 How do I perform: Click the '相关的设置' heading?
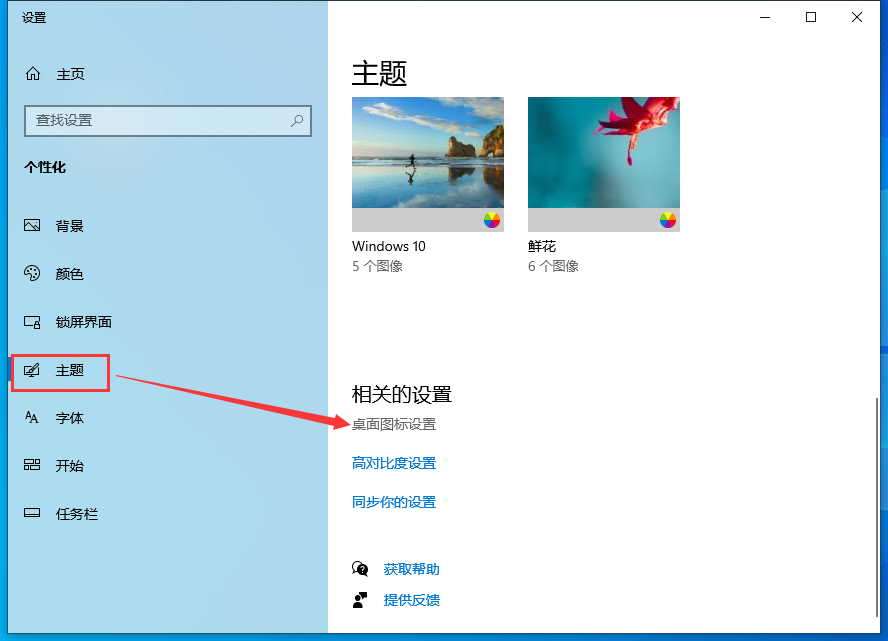pos(402,394)
